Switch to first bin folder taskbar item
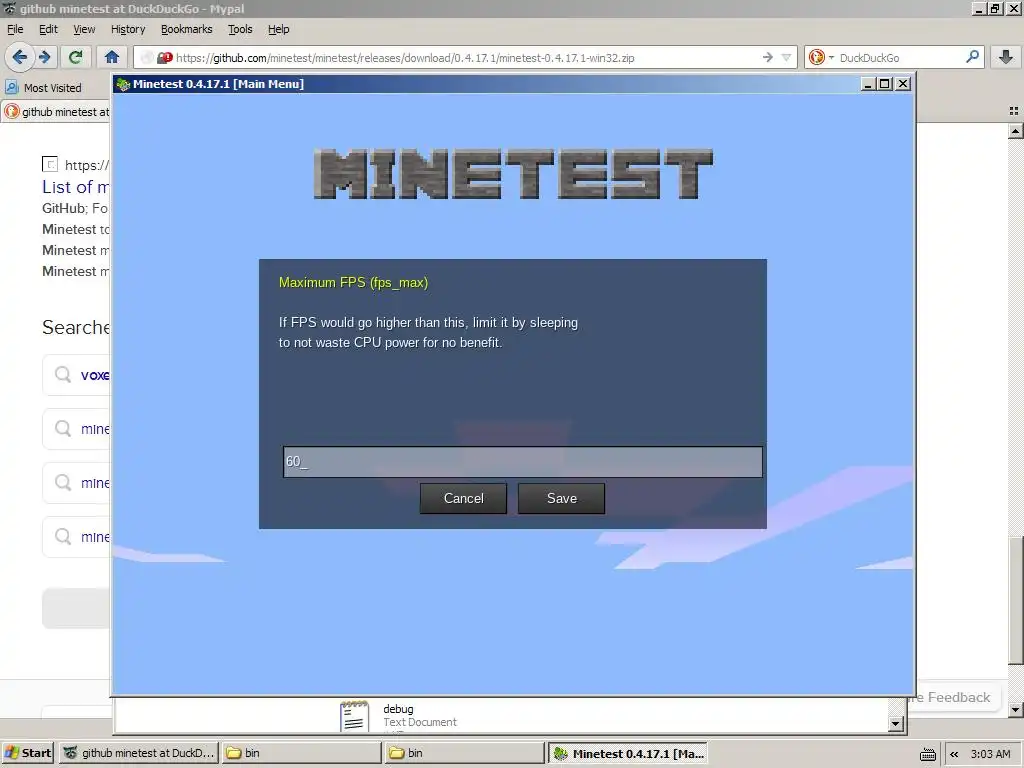This screenshot has height=768, width=1024. pos(300,753)
